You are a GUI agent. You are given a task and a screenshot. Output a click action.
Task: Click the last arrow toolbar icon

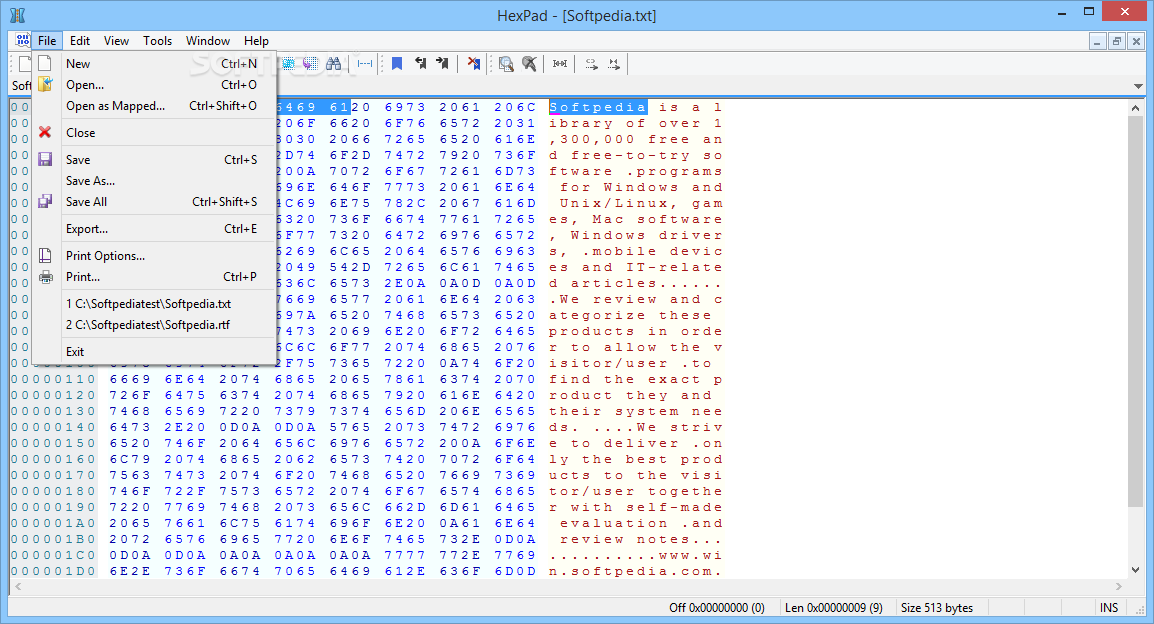614,64
